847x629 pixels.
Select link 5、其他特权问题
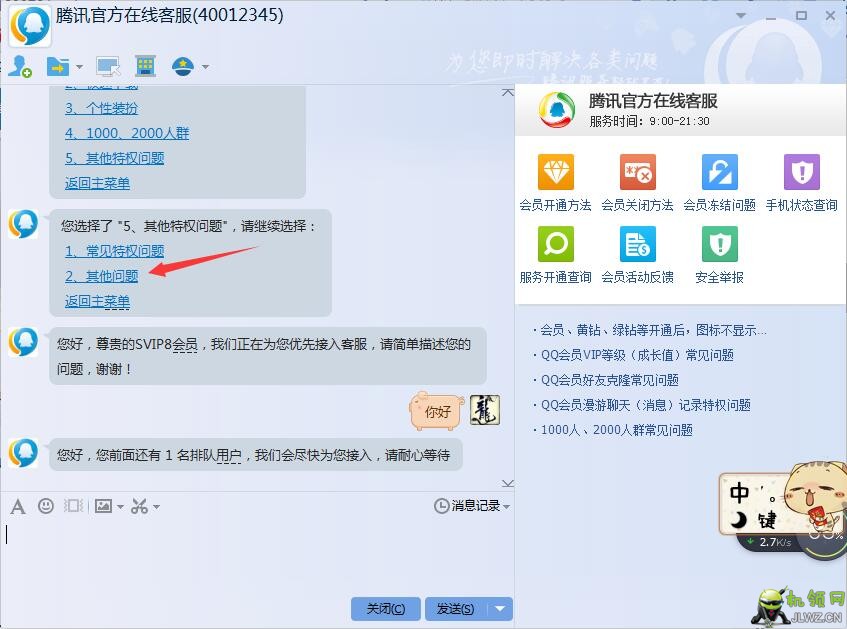tap(115, 158)
